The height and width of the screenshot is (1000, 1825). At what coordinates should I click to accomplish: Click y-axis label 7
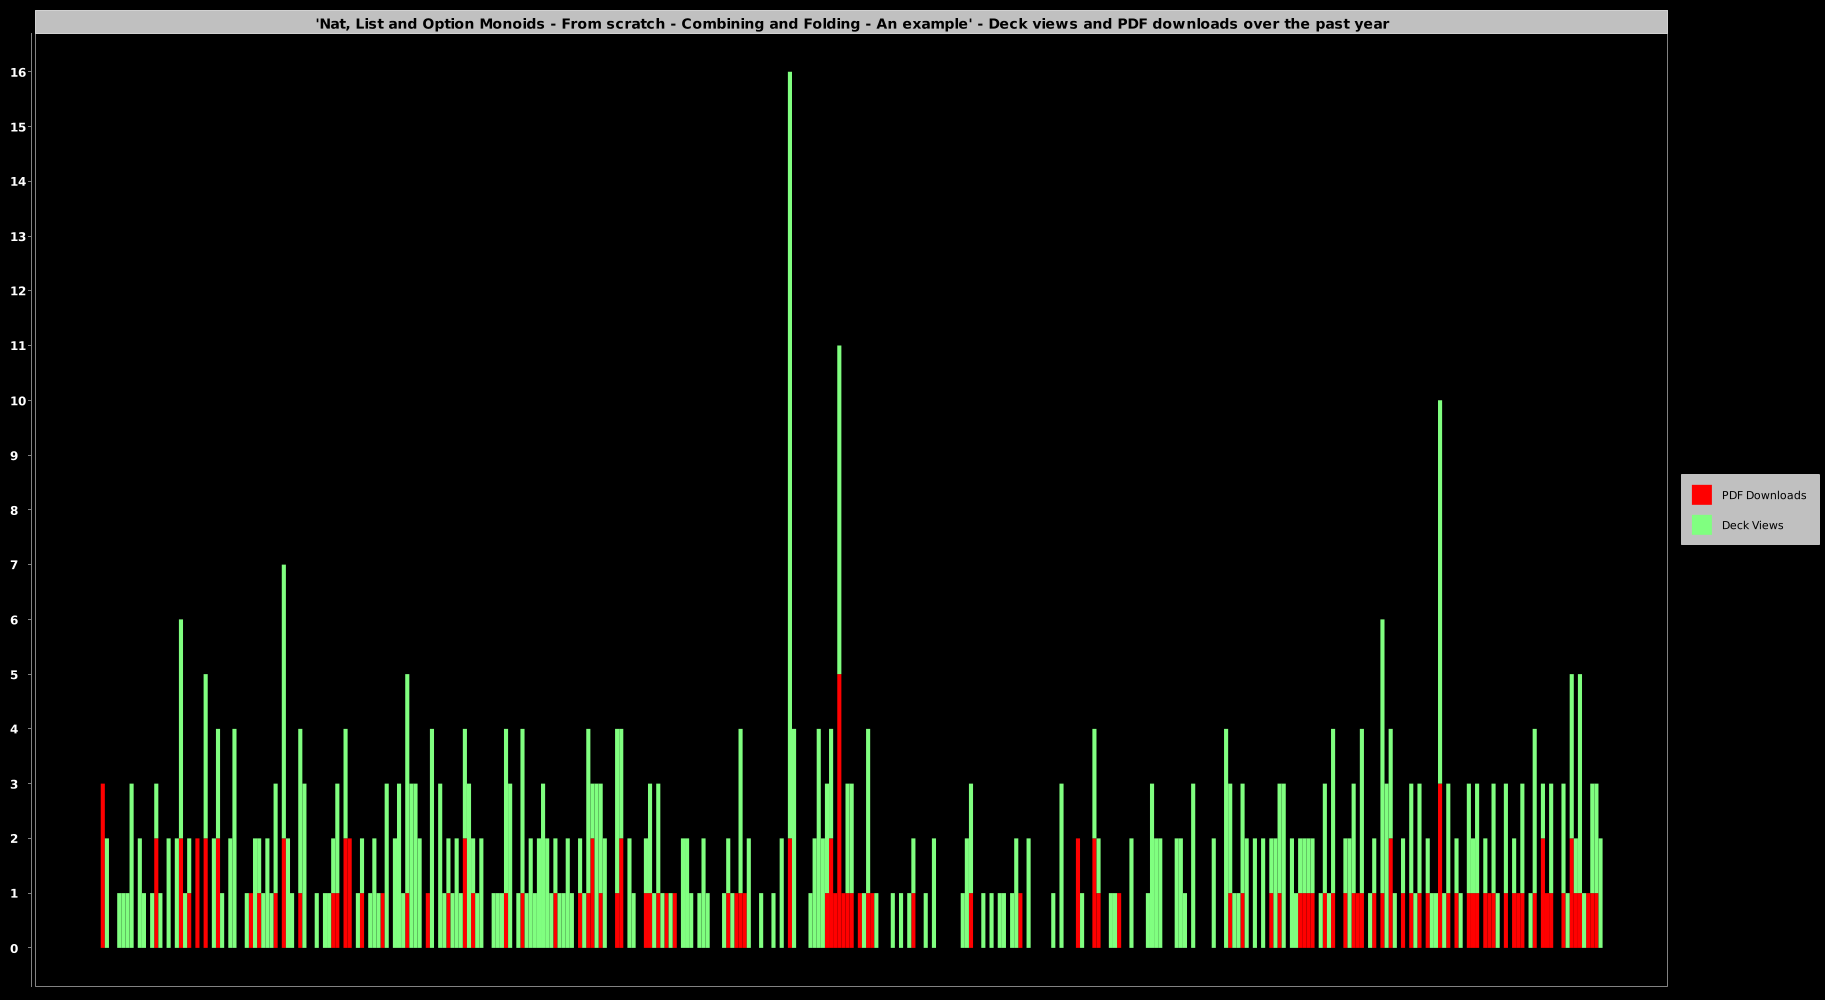[x=14, y=565]
